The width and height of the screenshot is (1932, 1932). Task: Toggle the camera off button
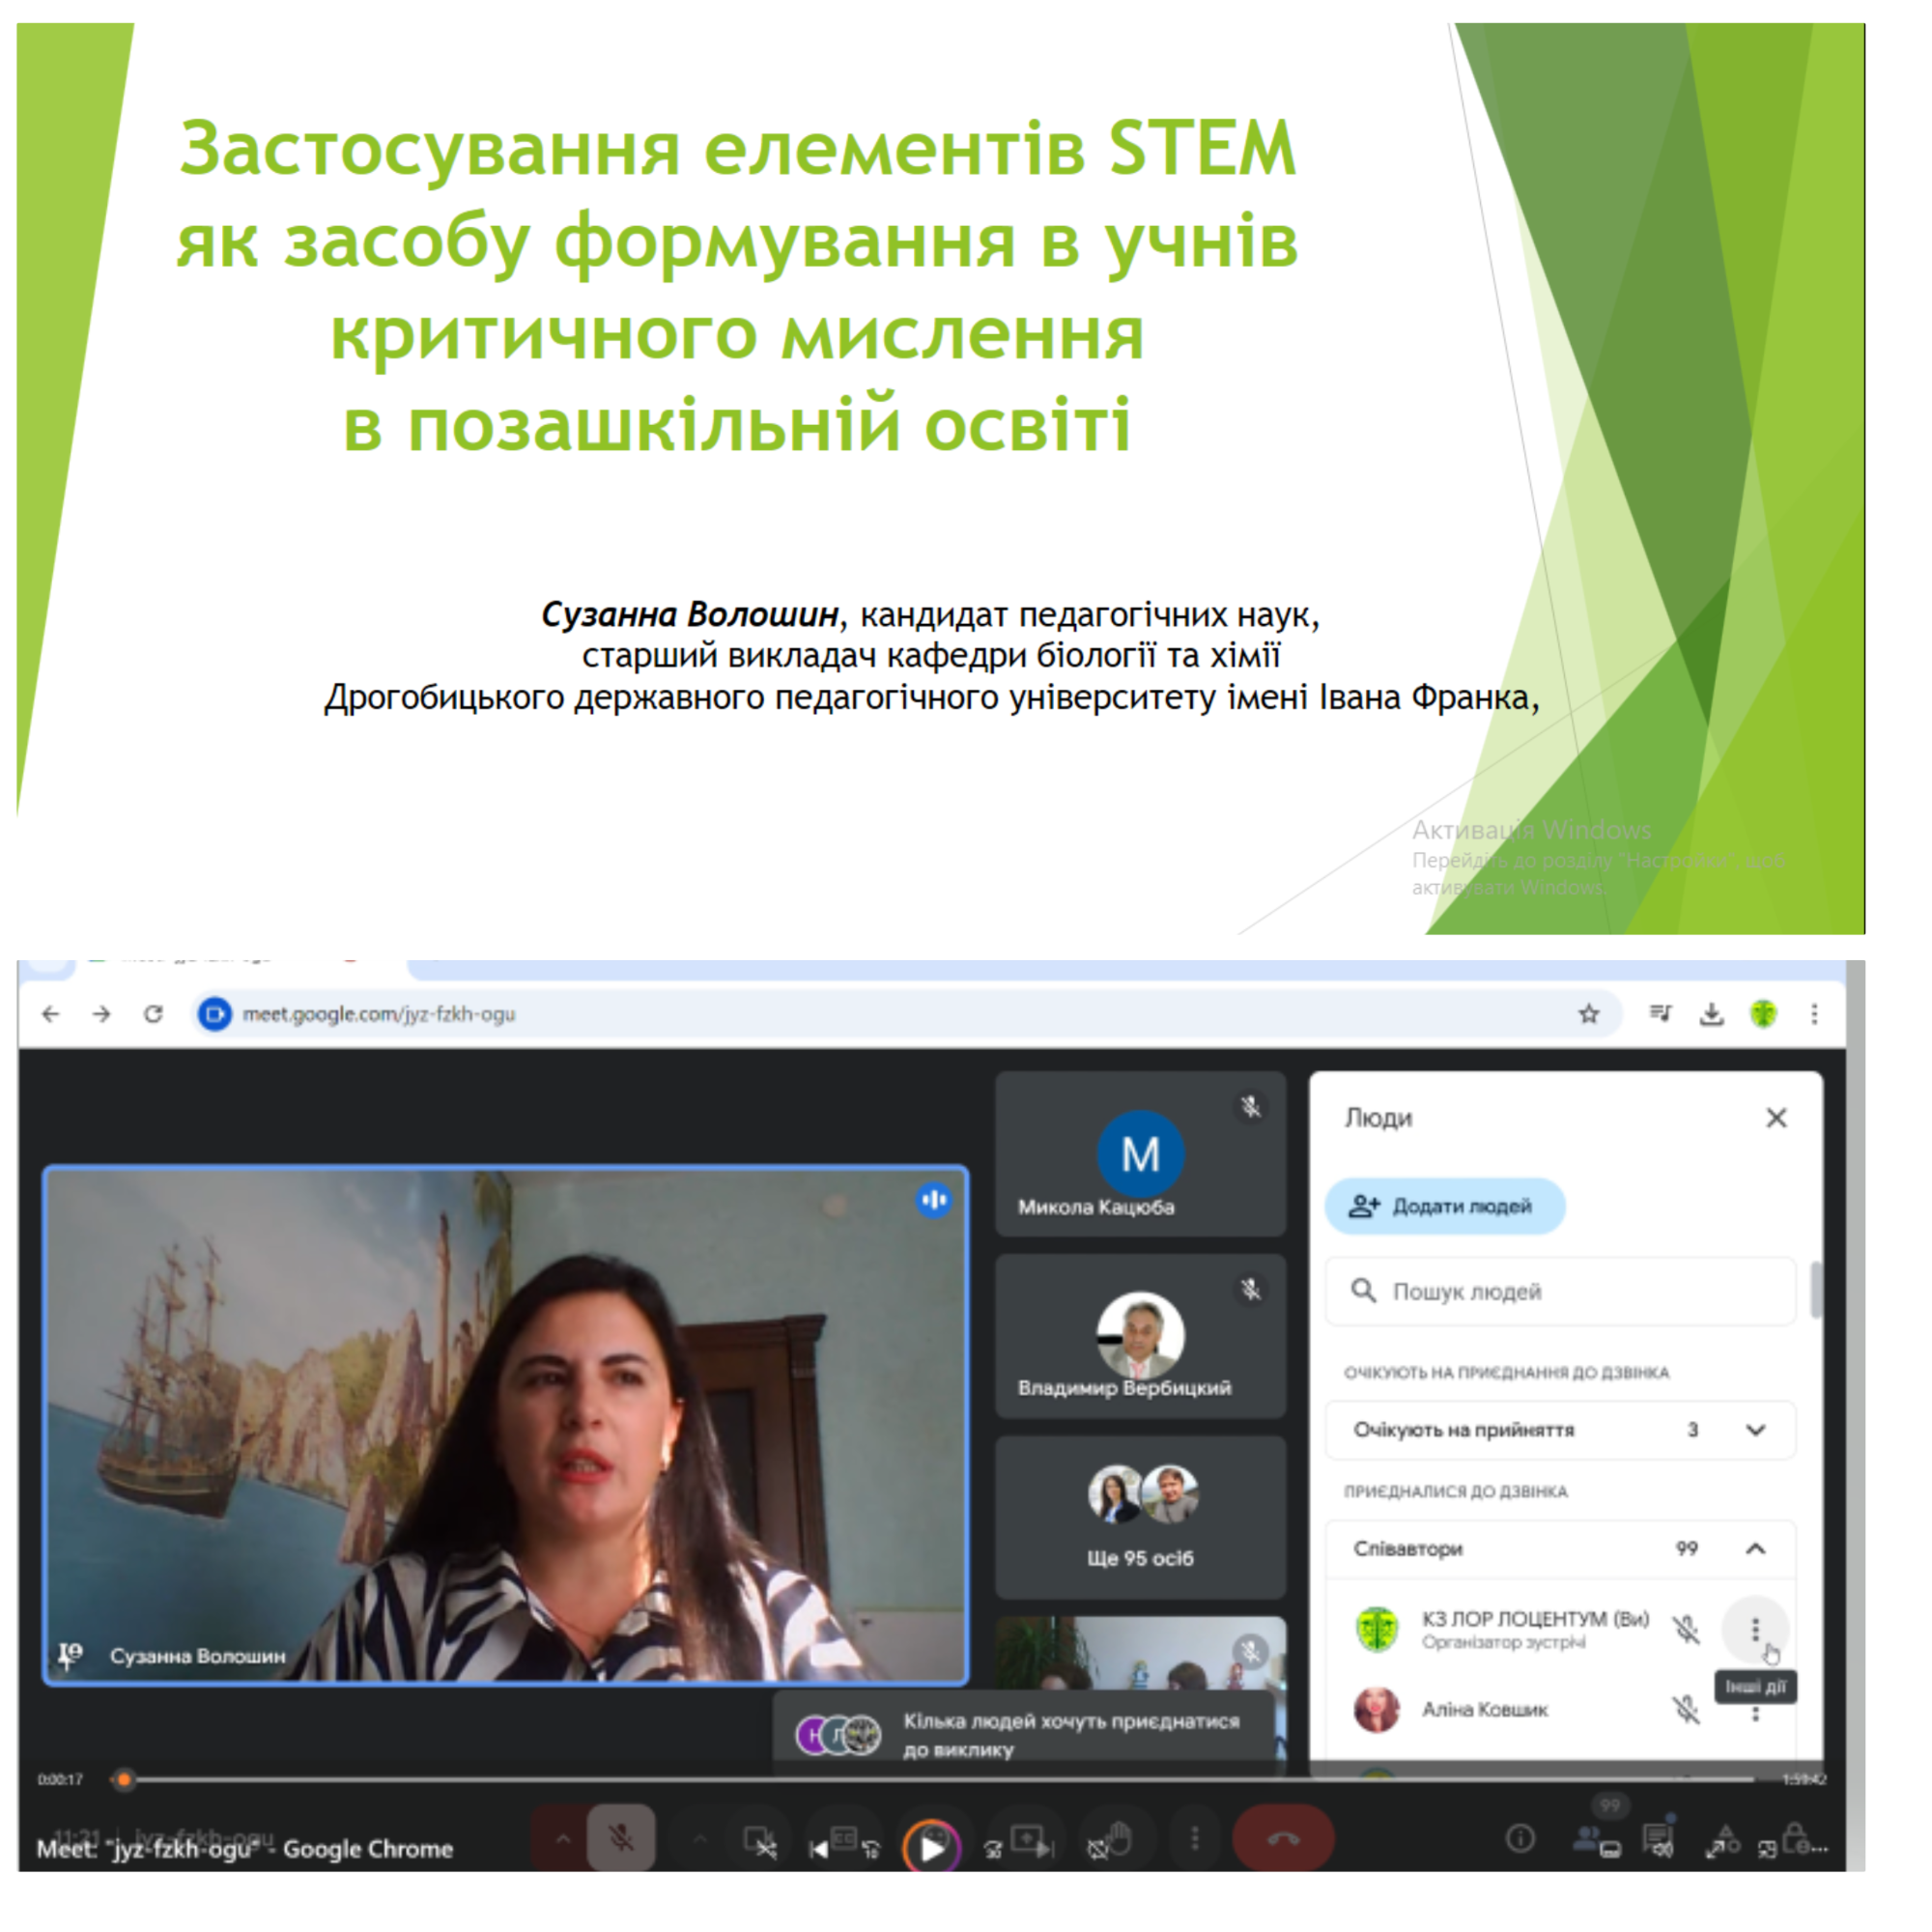click(760, 1840)
